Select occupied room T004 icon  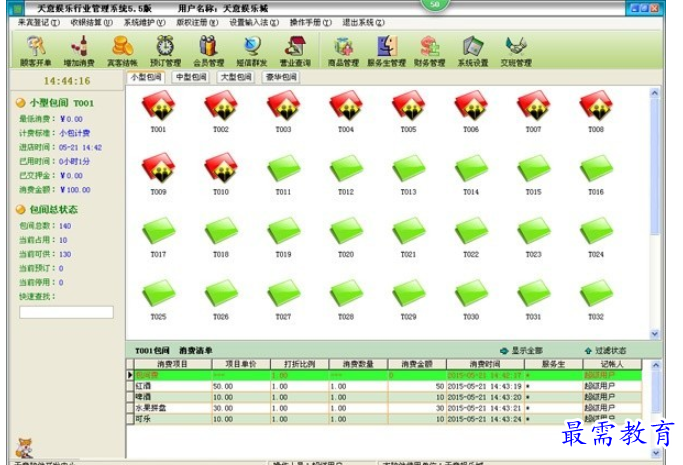[x=346, y=105]
